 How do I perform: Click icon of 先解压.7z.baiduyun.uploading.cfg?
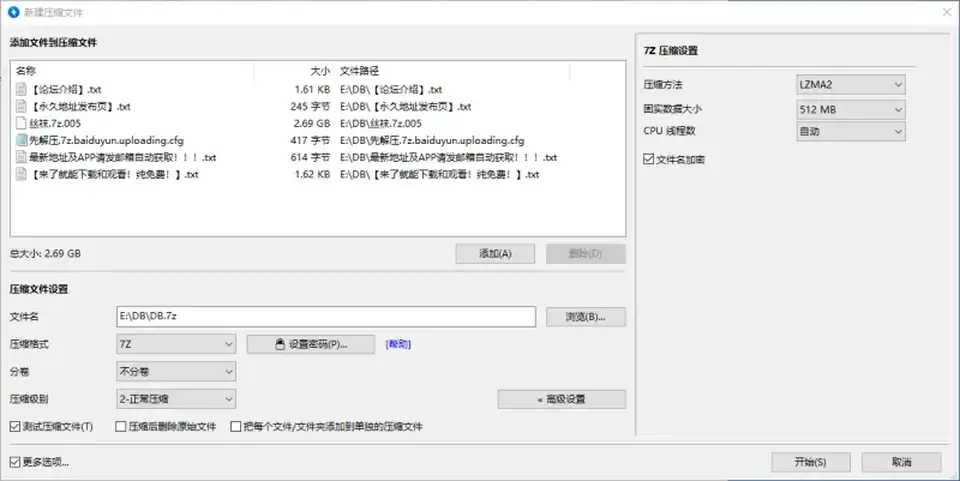pyautogui.click(x=21, y=140)
